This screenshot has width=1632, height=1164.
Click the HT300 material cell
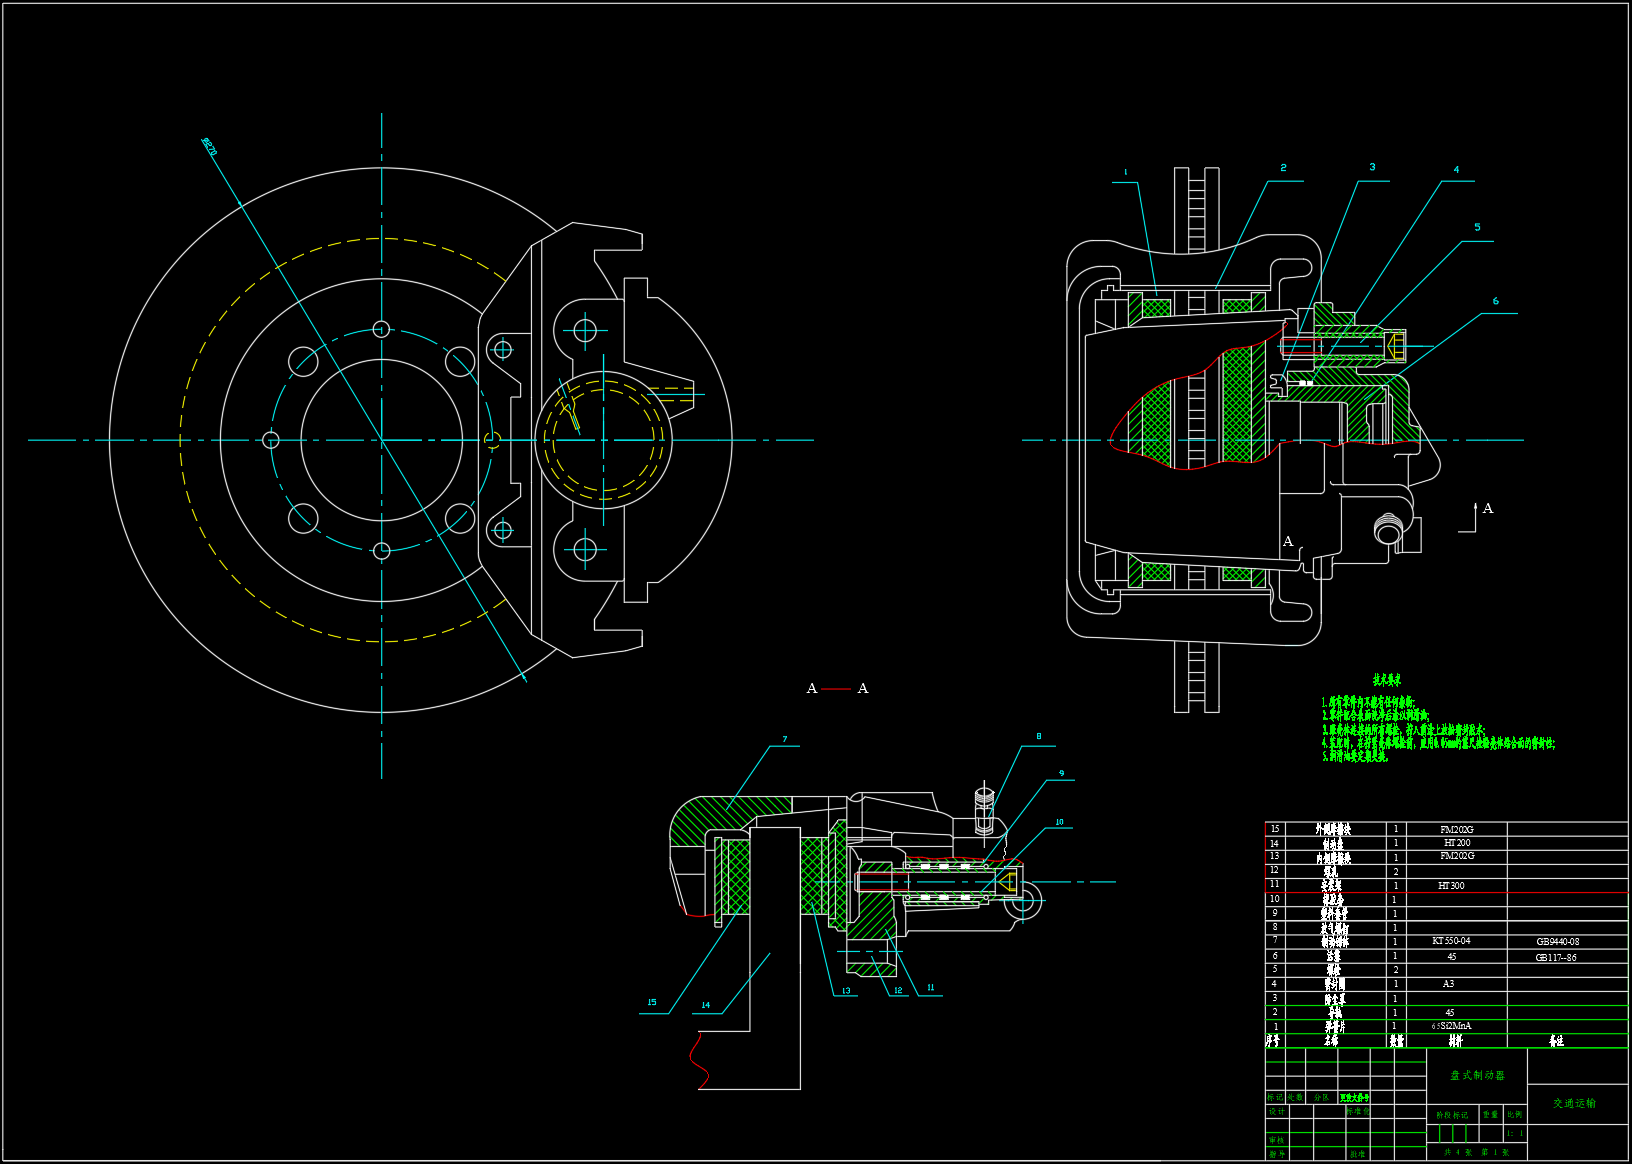pyautogui.click(x=1451, y=886)
